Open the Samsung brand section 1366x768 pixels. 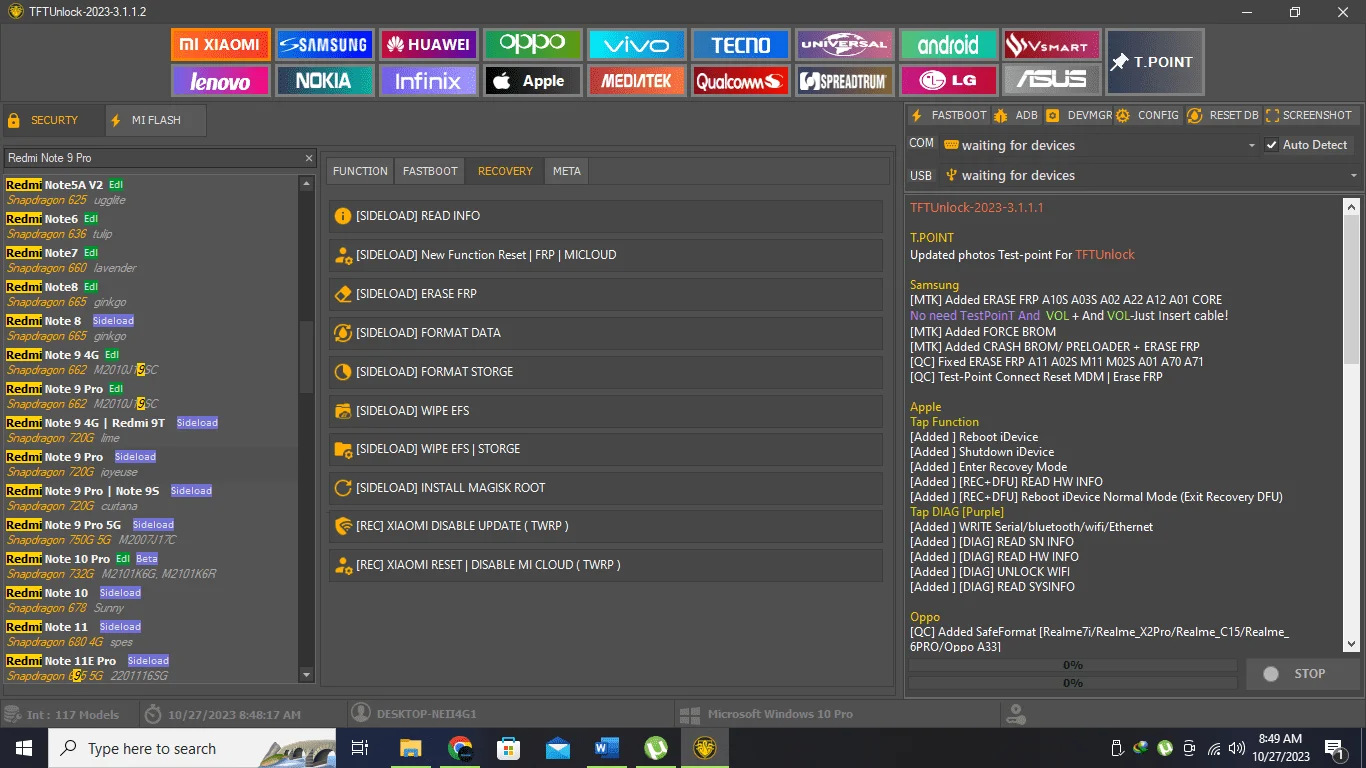(324, 45)
